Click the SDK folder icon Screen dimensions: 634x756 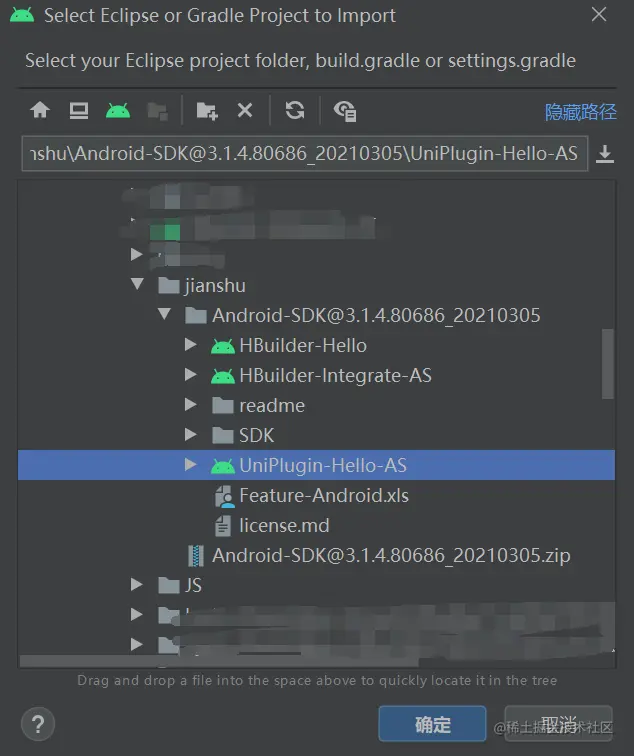[223, 435]
